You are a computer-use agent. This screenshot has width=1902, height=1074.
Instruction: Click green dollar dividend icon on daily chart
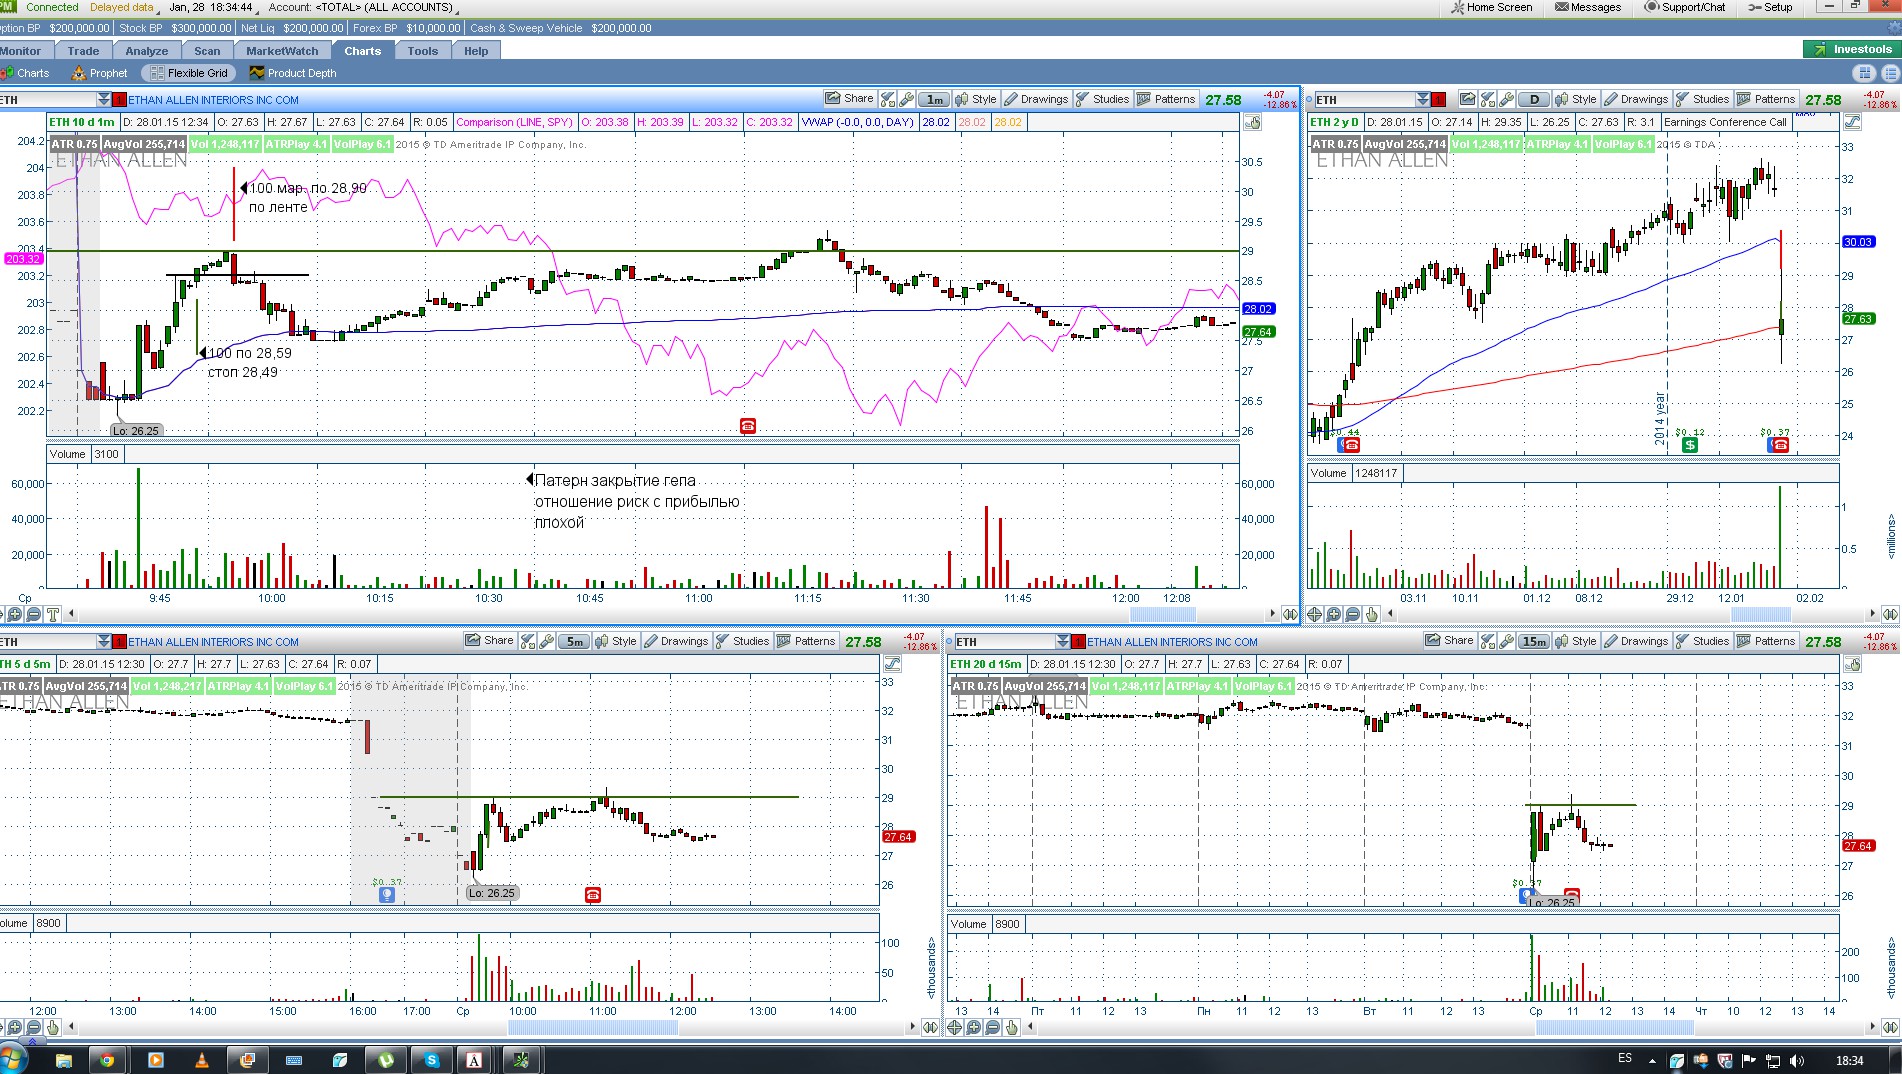[x=1689, y=445]
